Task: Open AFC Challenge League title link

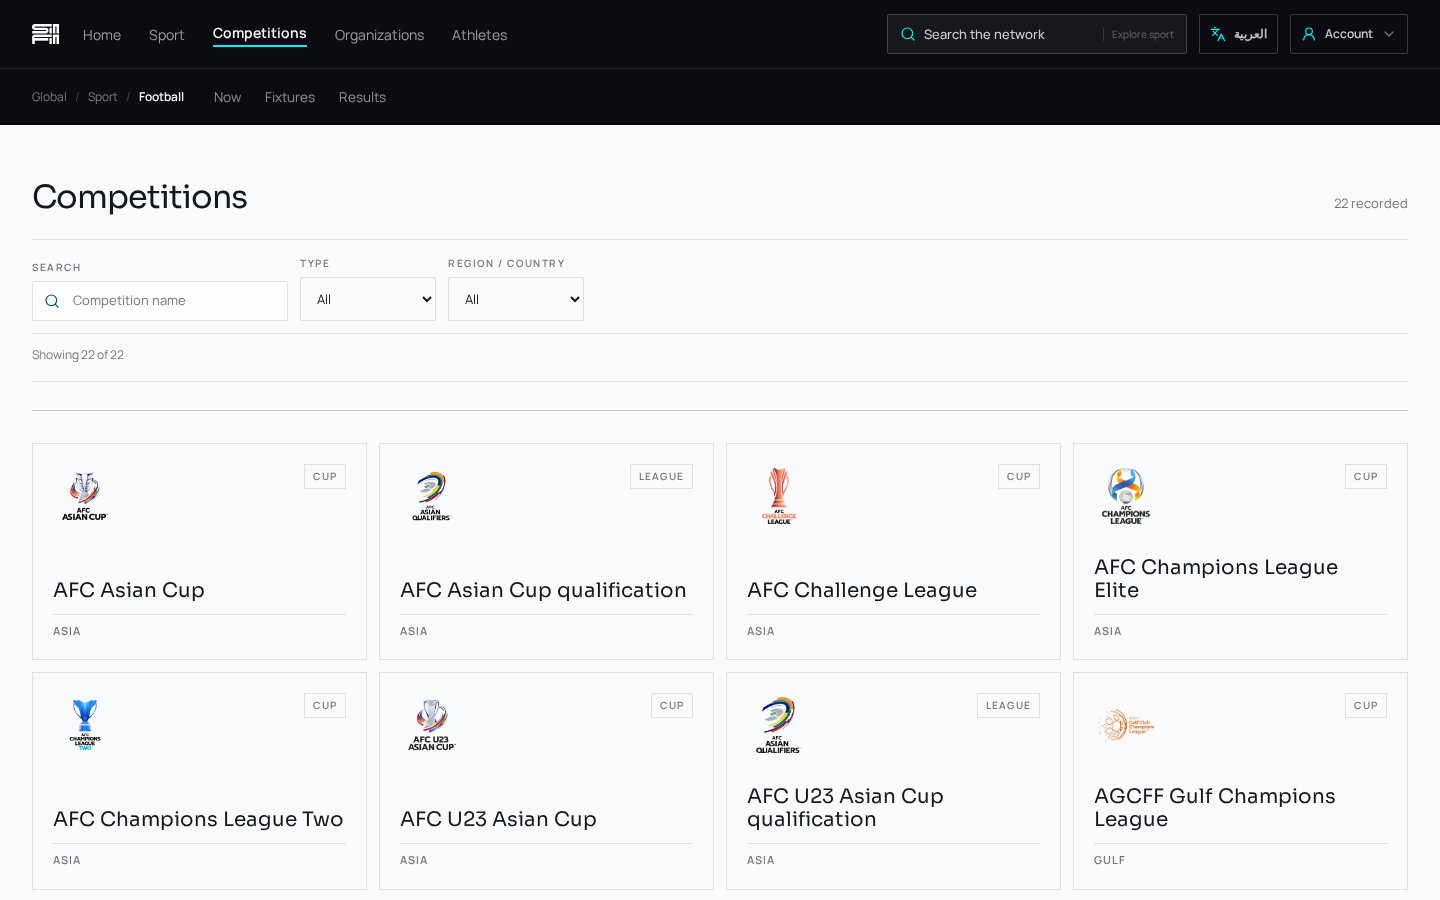Action: (862, 590)
